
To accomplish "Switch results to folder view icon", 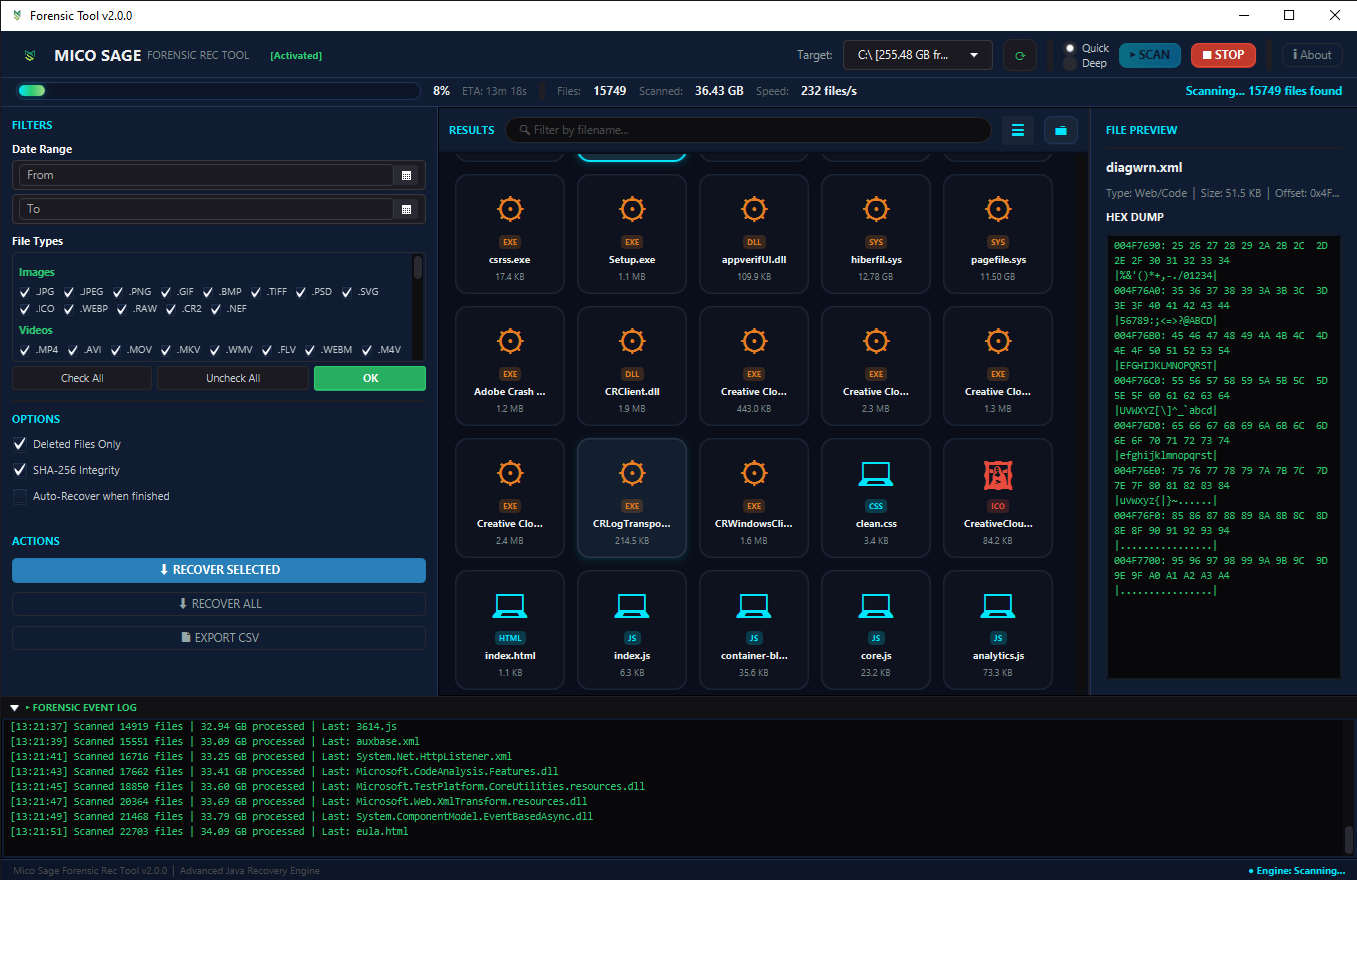I will [1060, 130].
